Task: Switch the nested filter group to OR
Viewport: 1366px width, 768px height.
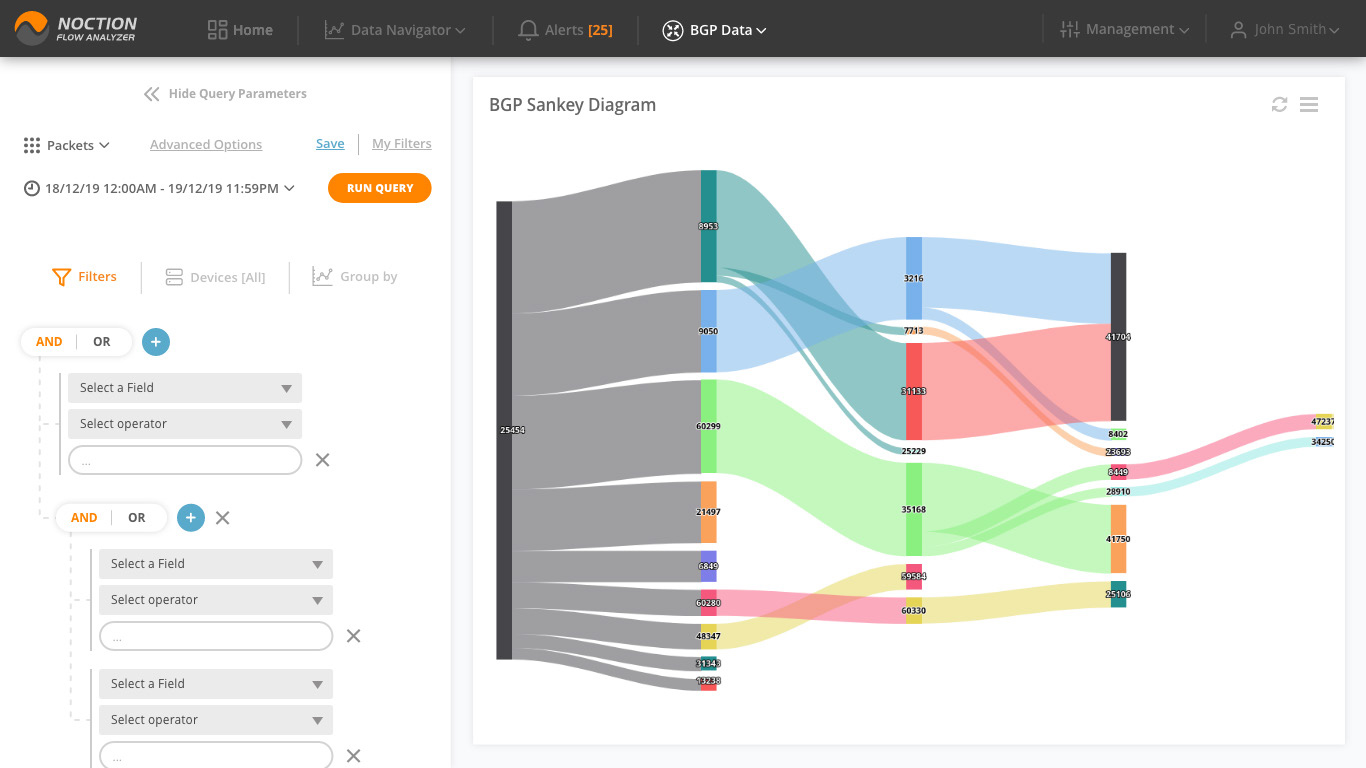Action: (137, 518)
